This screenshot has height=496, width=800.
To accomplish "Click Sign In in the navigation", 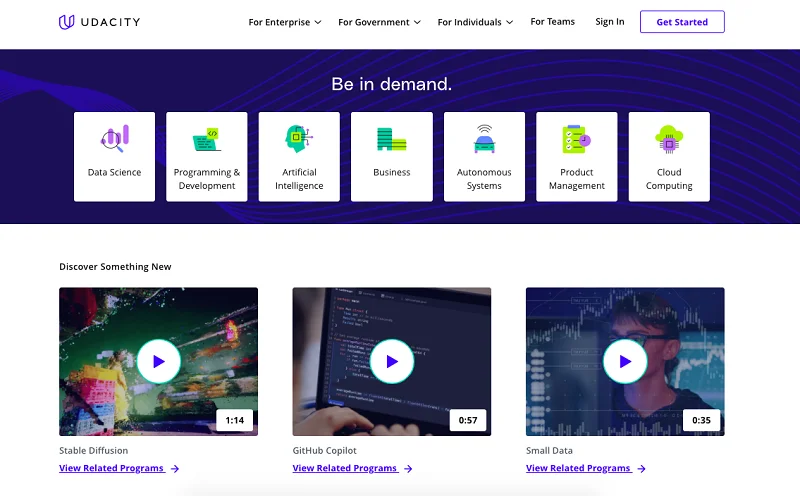I will [609, 22].
